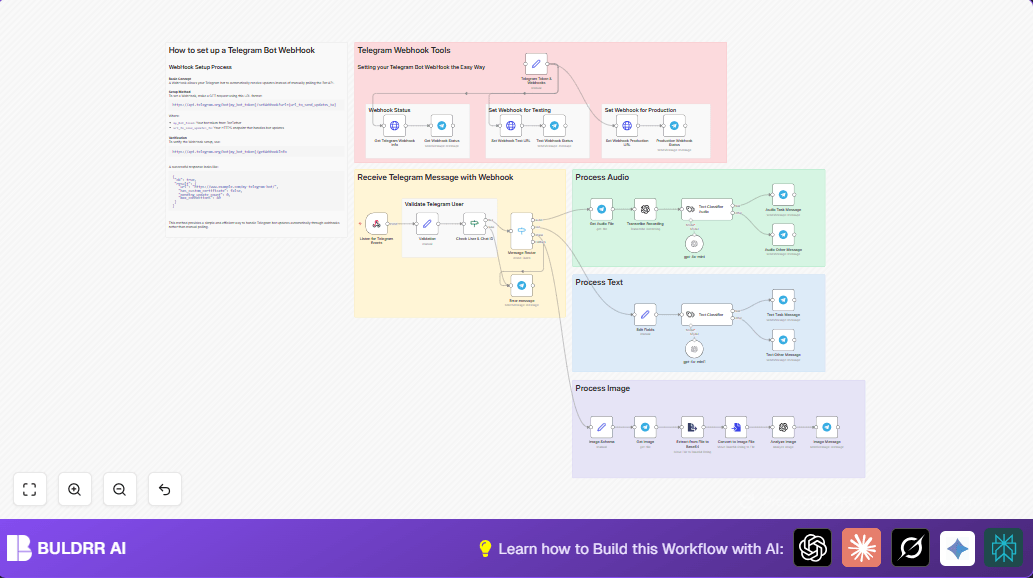Select the Message Router switch node
1033x578 pixels.
click(x=522, y=231)
